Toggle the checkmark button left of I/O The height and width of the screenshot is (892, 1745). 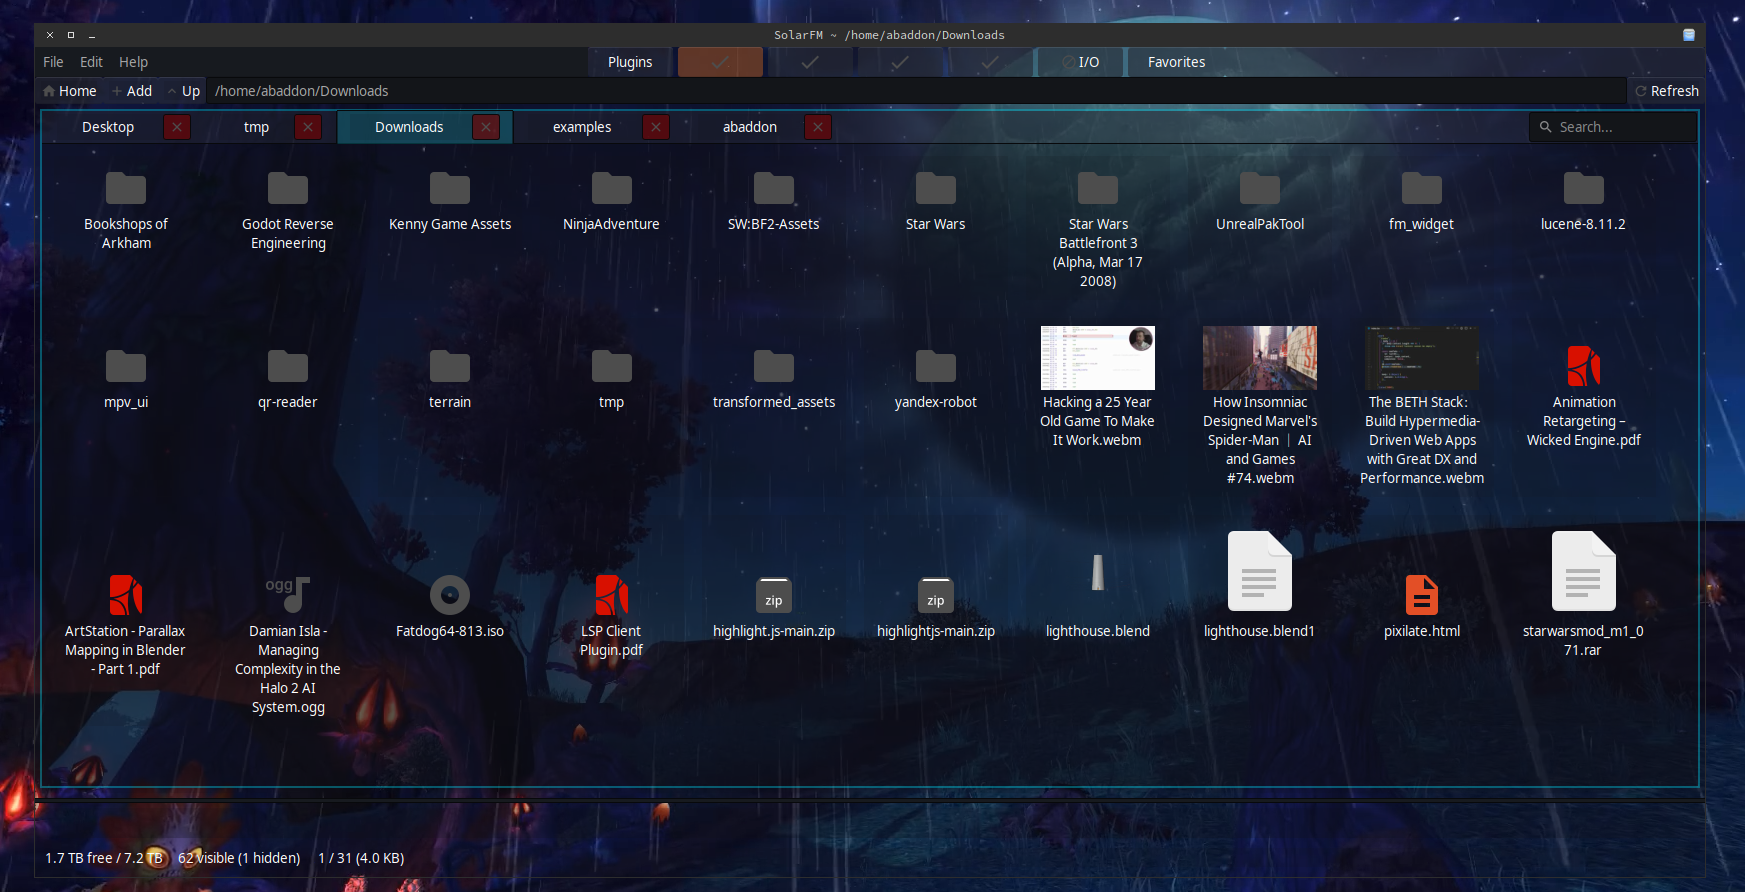pyautogui.click(x=989, y=62)
